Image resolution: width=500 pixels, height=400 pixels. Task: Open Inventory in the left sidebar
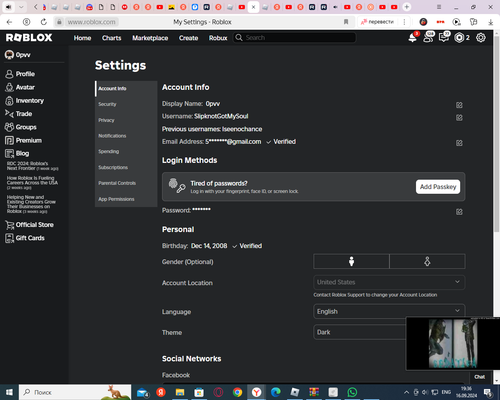tap(24, 101)
